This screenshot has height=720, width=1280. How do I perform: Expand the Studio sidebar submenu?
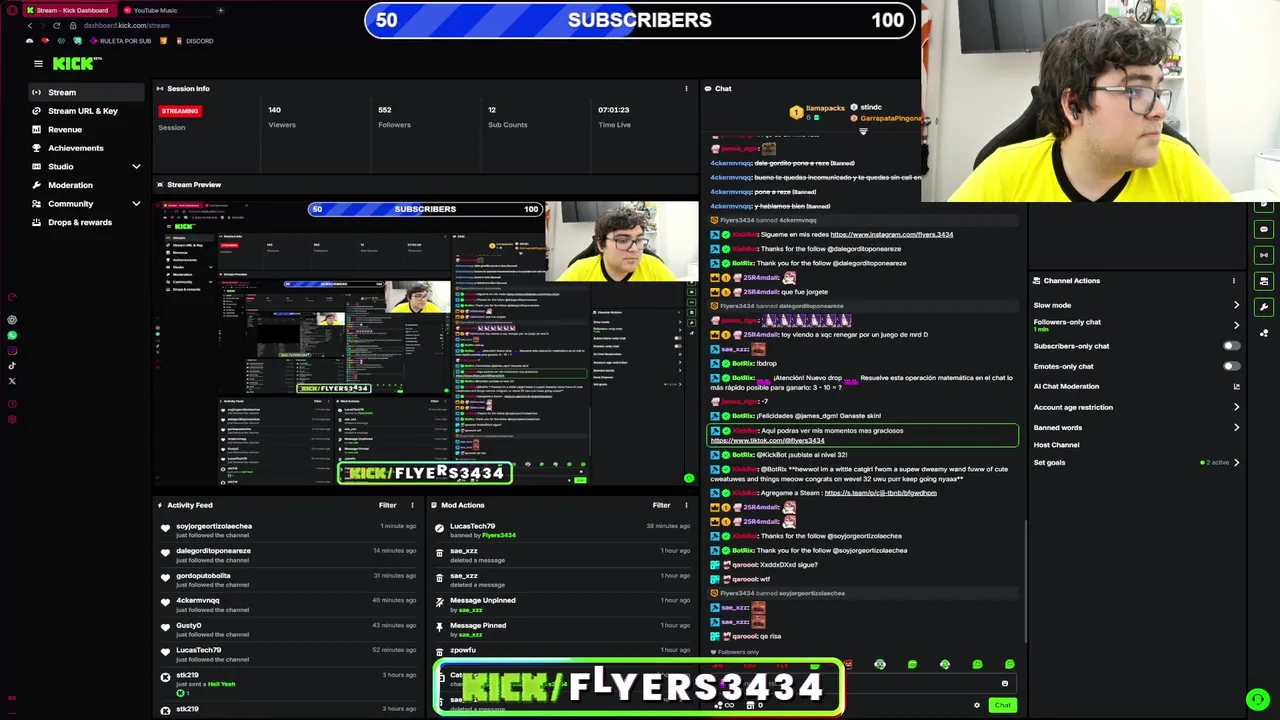[136, 166]
